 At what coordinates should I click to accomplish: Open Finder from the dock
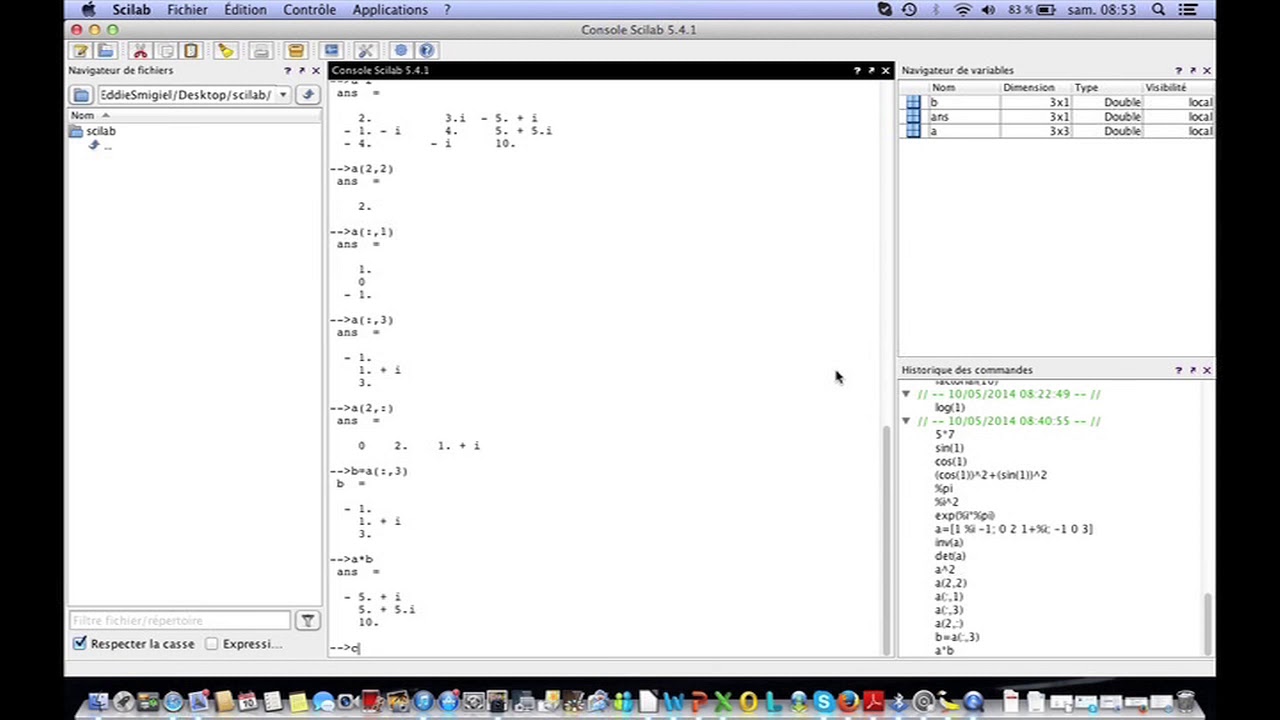(98, 702)
